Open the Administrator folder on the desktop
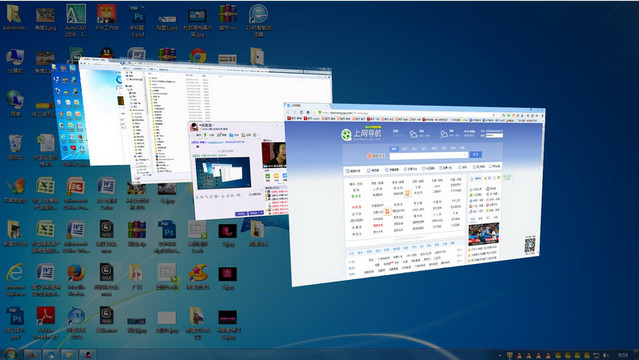 15,18
